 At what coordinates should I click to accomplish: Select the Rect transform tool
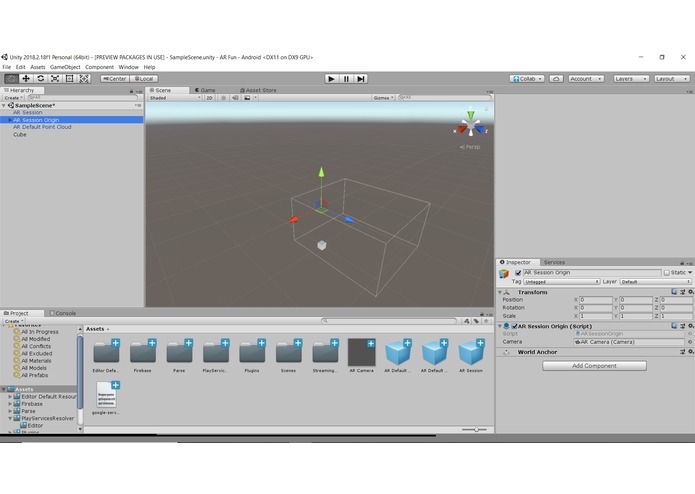click(70, 79)
